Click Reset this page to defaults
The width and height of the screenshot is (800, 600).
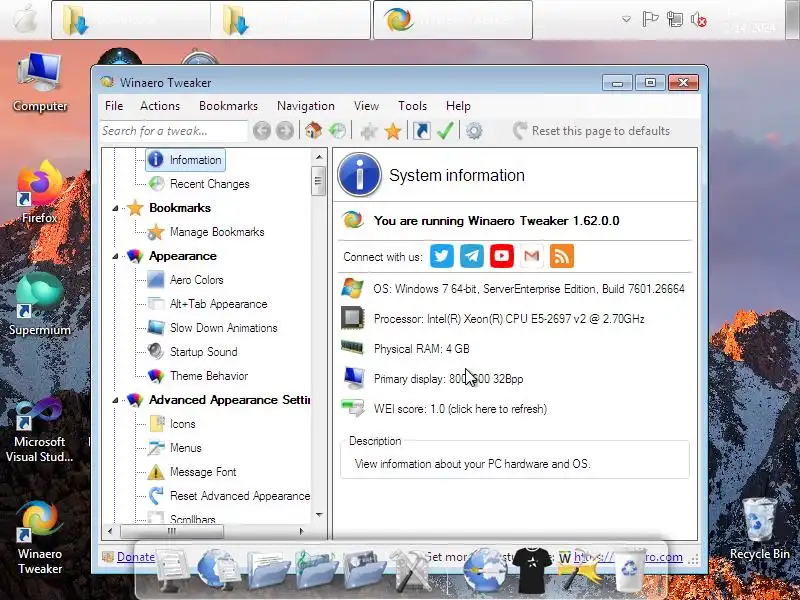[x=591, y=131]
